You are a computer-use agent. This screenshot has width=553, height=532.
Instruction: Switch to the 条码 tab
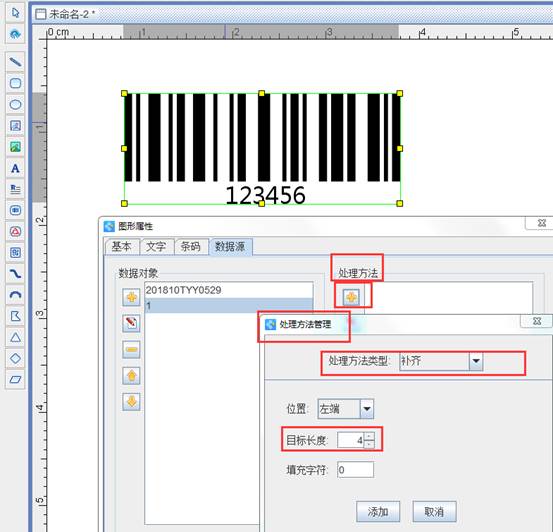tap(191, 246)
